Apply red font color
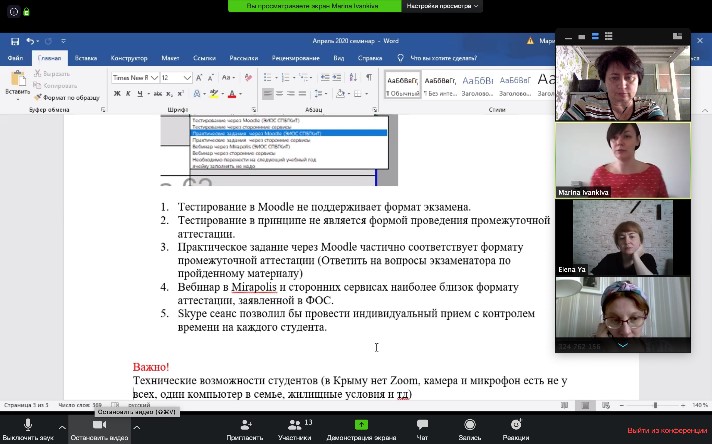Image resolution: width=712 pixels, height=444 pixels. [x=232, y=94]
